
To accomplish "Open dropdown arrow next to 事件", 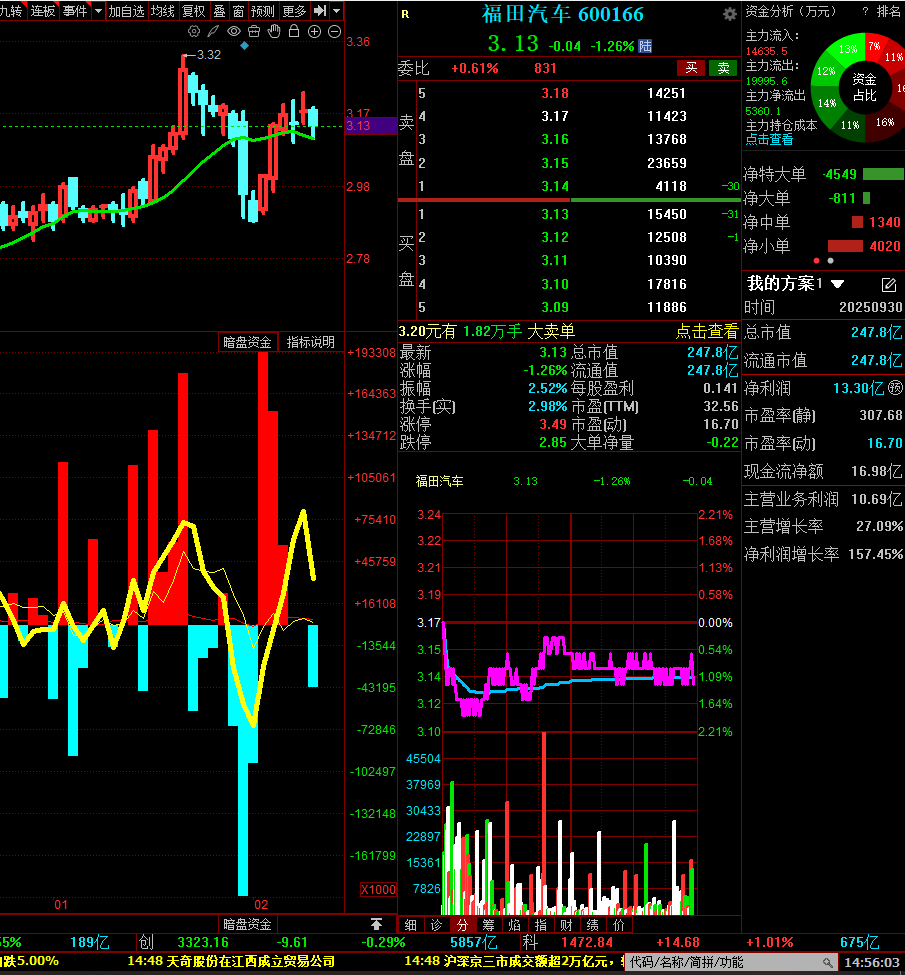I will [x=98, y=11].
